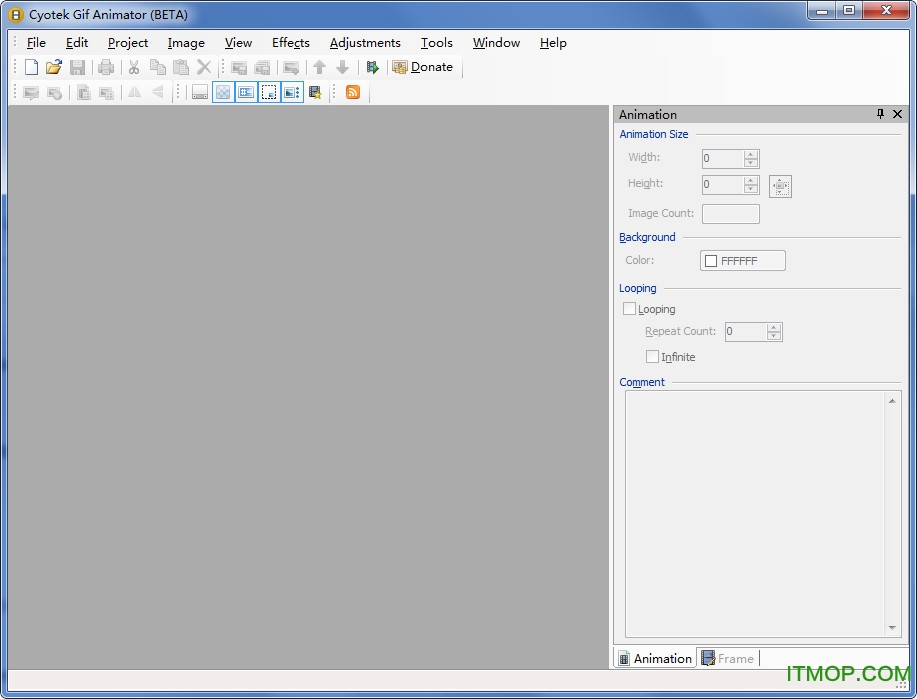Click the resize-to-fit icon beside Height
The image size is (917, 699).
coord(780,186)
